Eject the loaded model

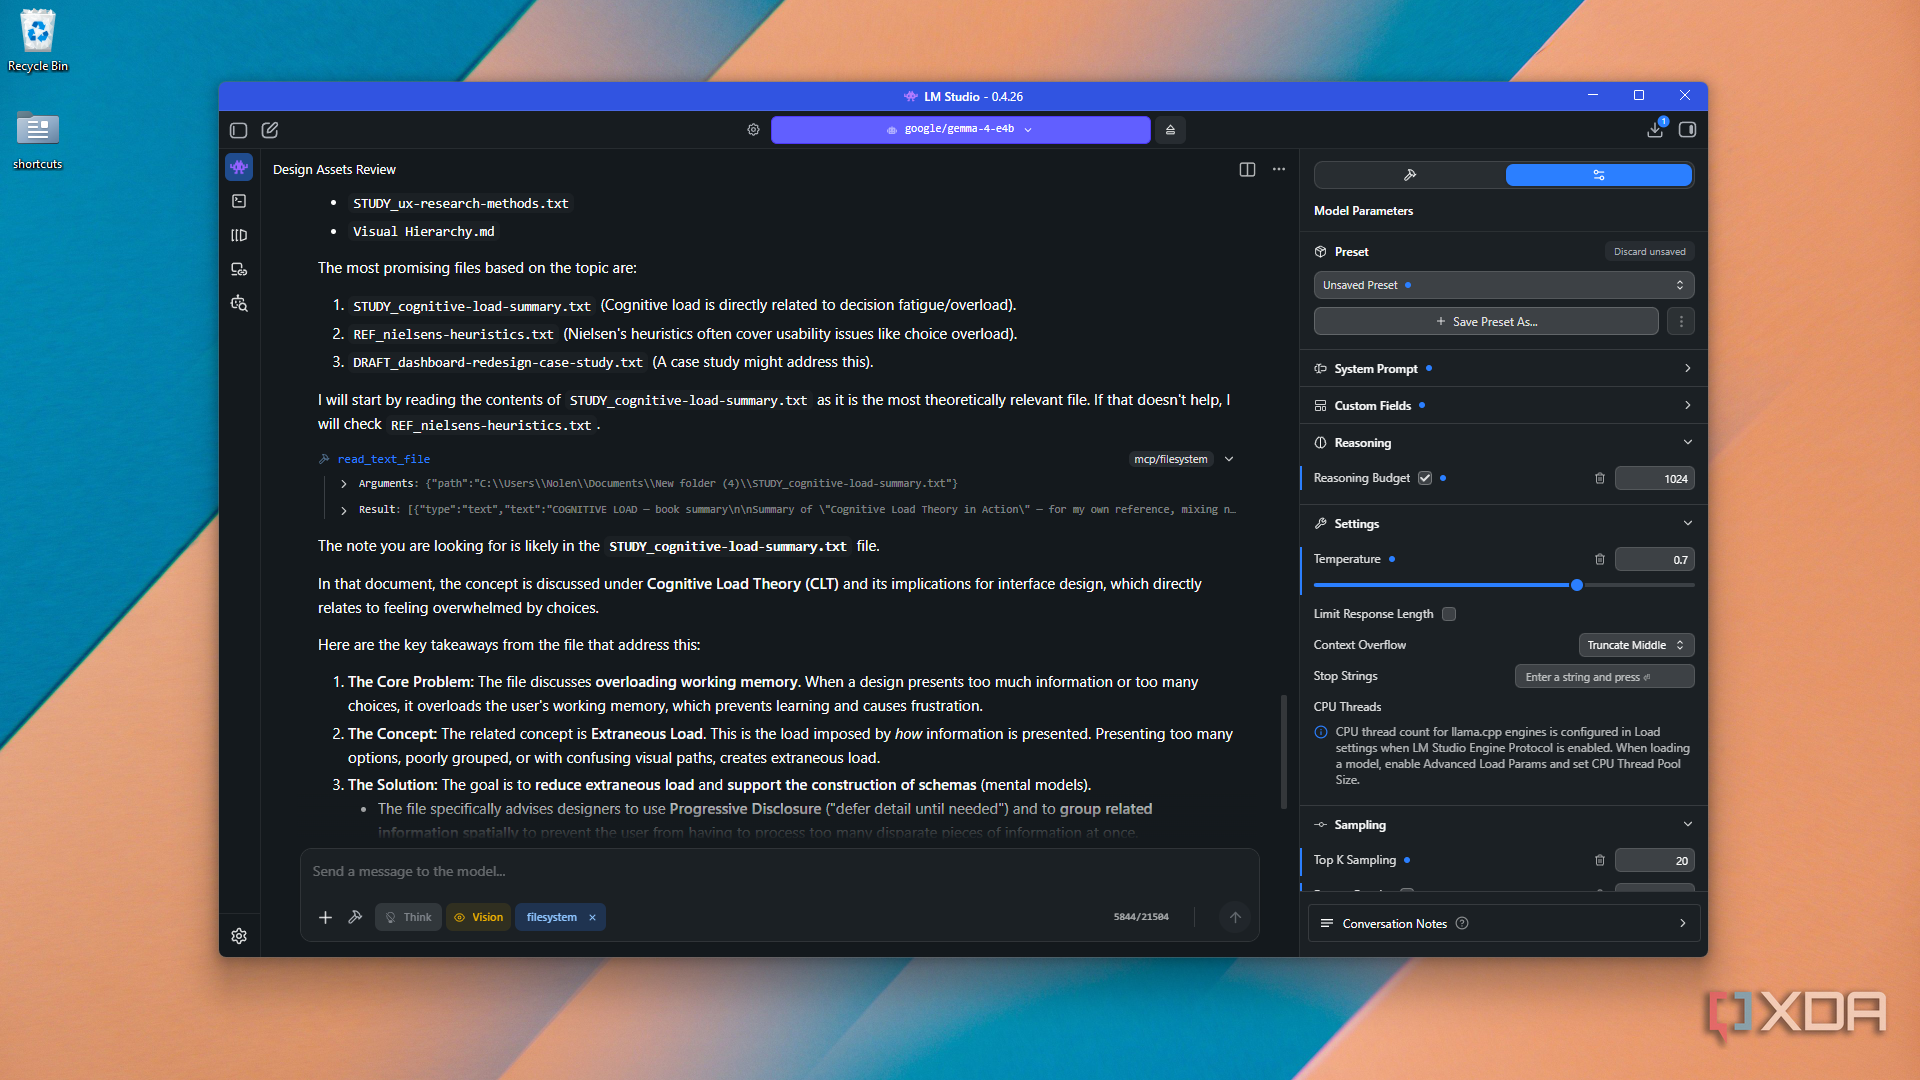click(x=1170, y=129)
